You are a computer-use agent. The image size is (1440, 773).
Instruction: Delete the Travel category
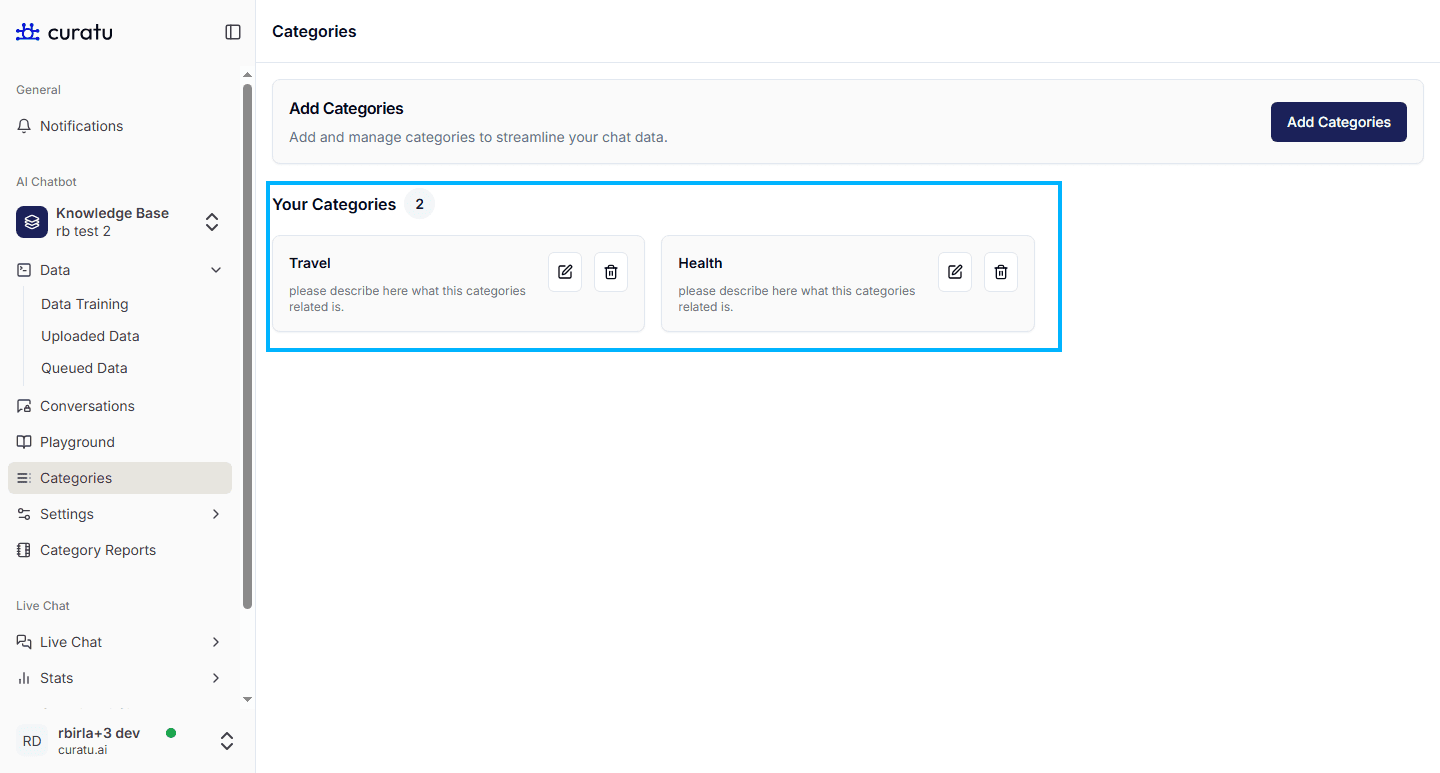click(611, 272)
